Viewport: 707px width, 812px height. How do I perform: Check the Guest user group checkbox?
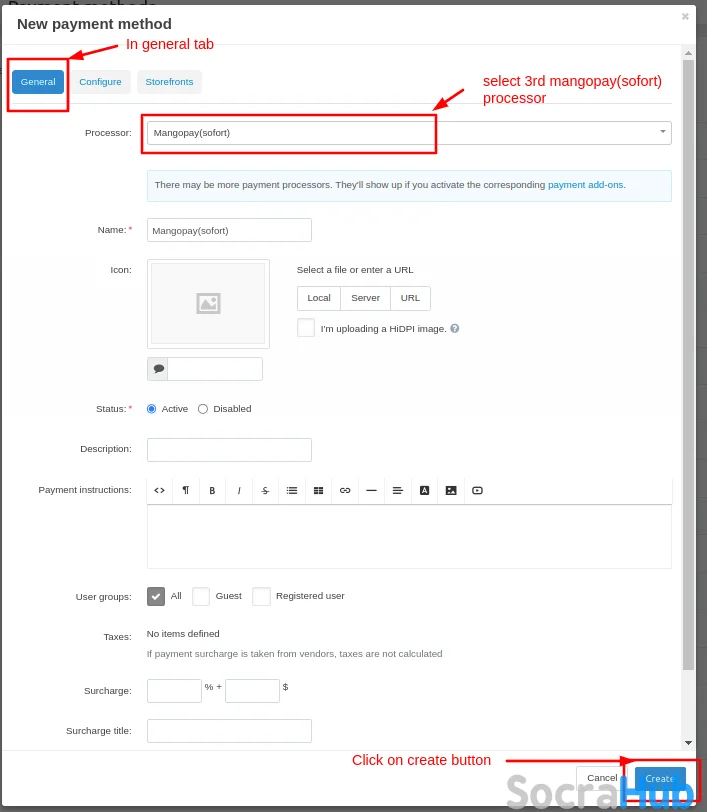[201, 596]
